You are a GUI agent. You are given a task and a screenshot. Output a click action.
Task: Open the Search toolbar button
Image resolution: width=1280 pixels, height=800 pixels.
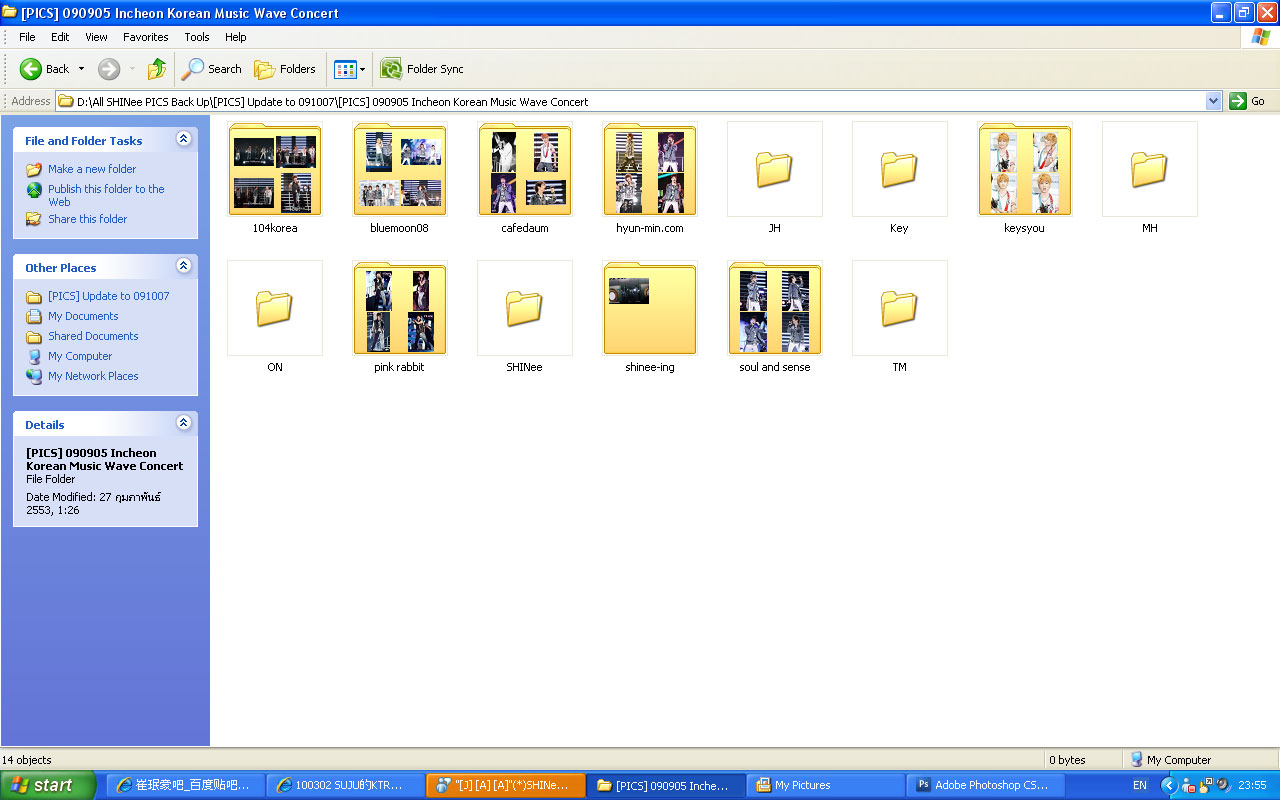pos(212,69)
